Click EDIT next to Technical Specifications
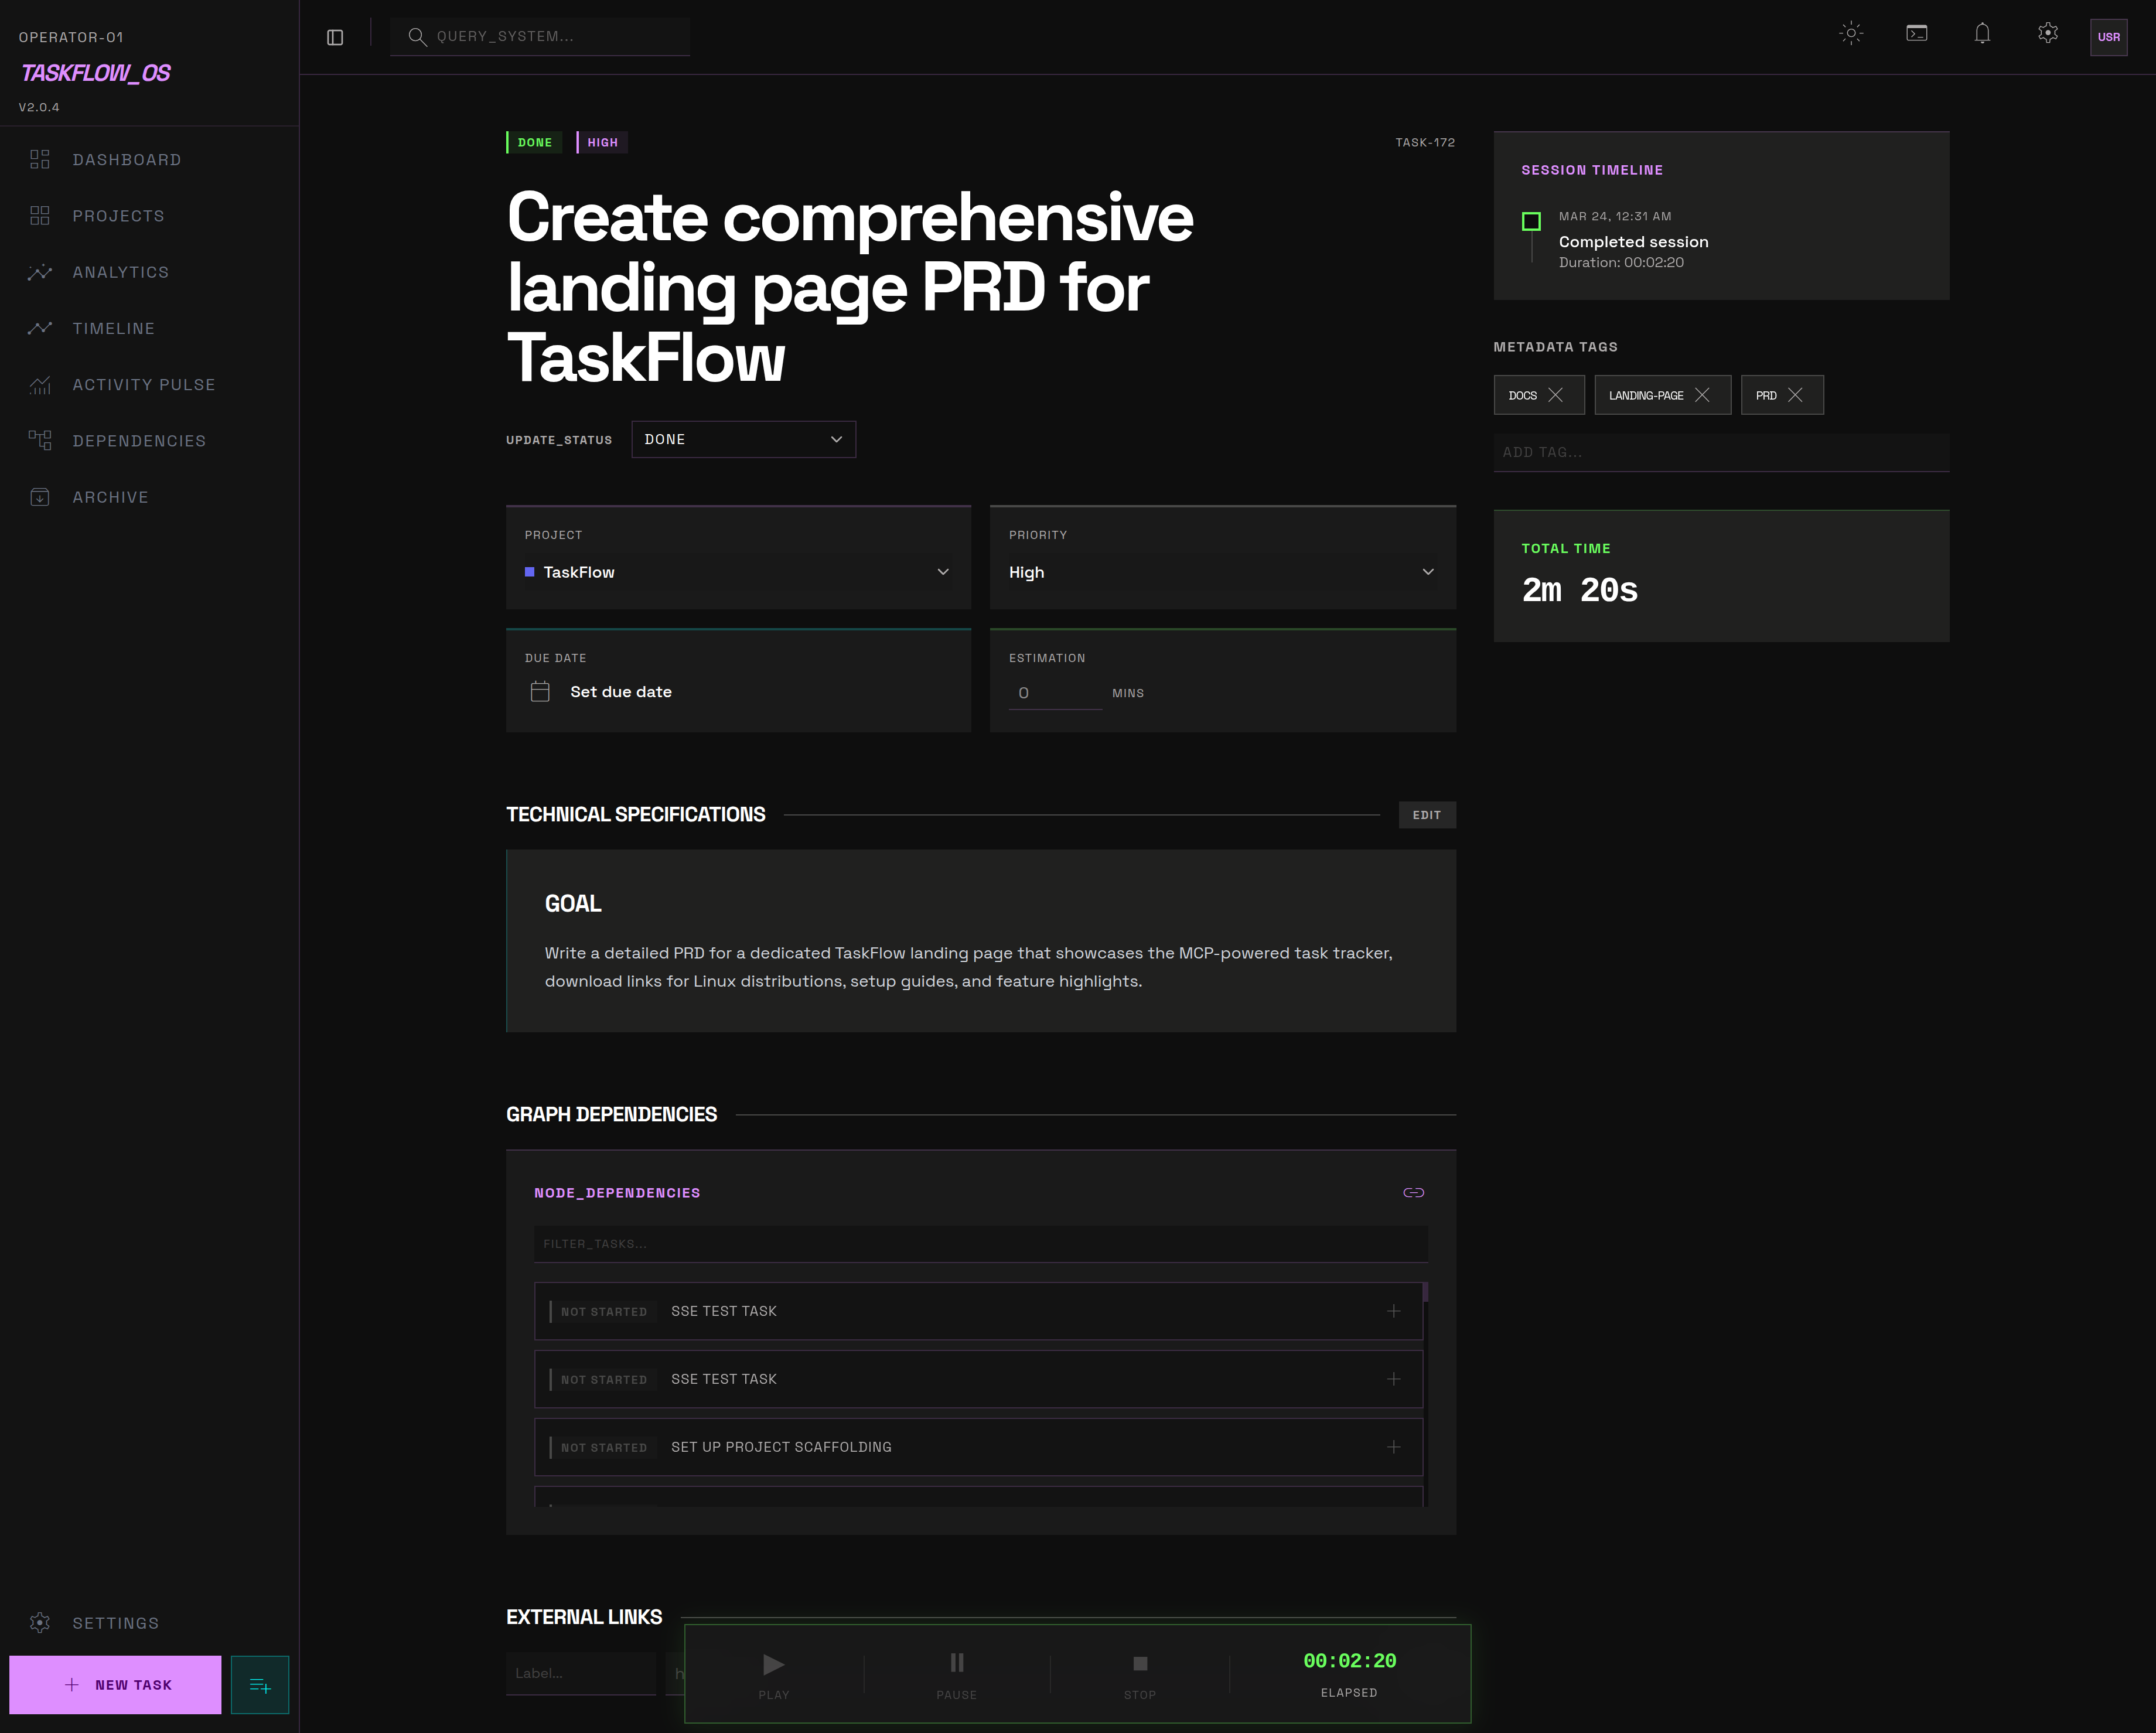 coord(1427,815)
